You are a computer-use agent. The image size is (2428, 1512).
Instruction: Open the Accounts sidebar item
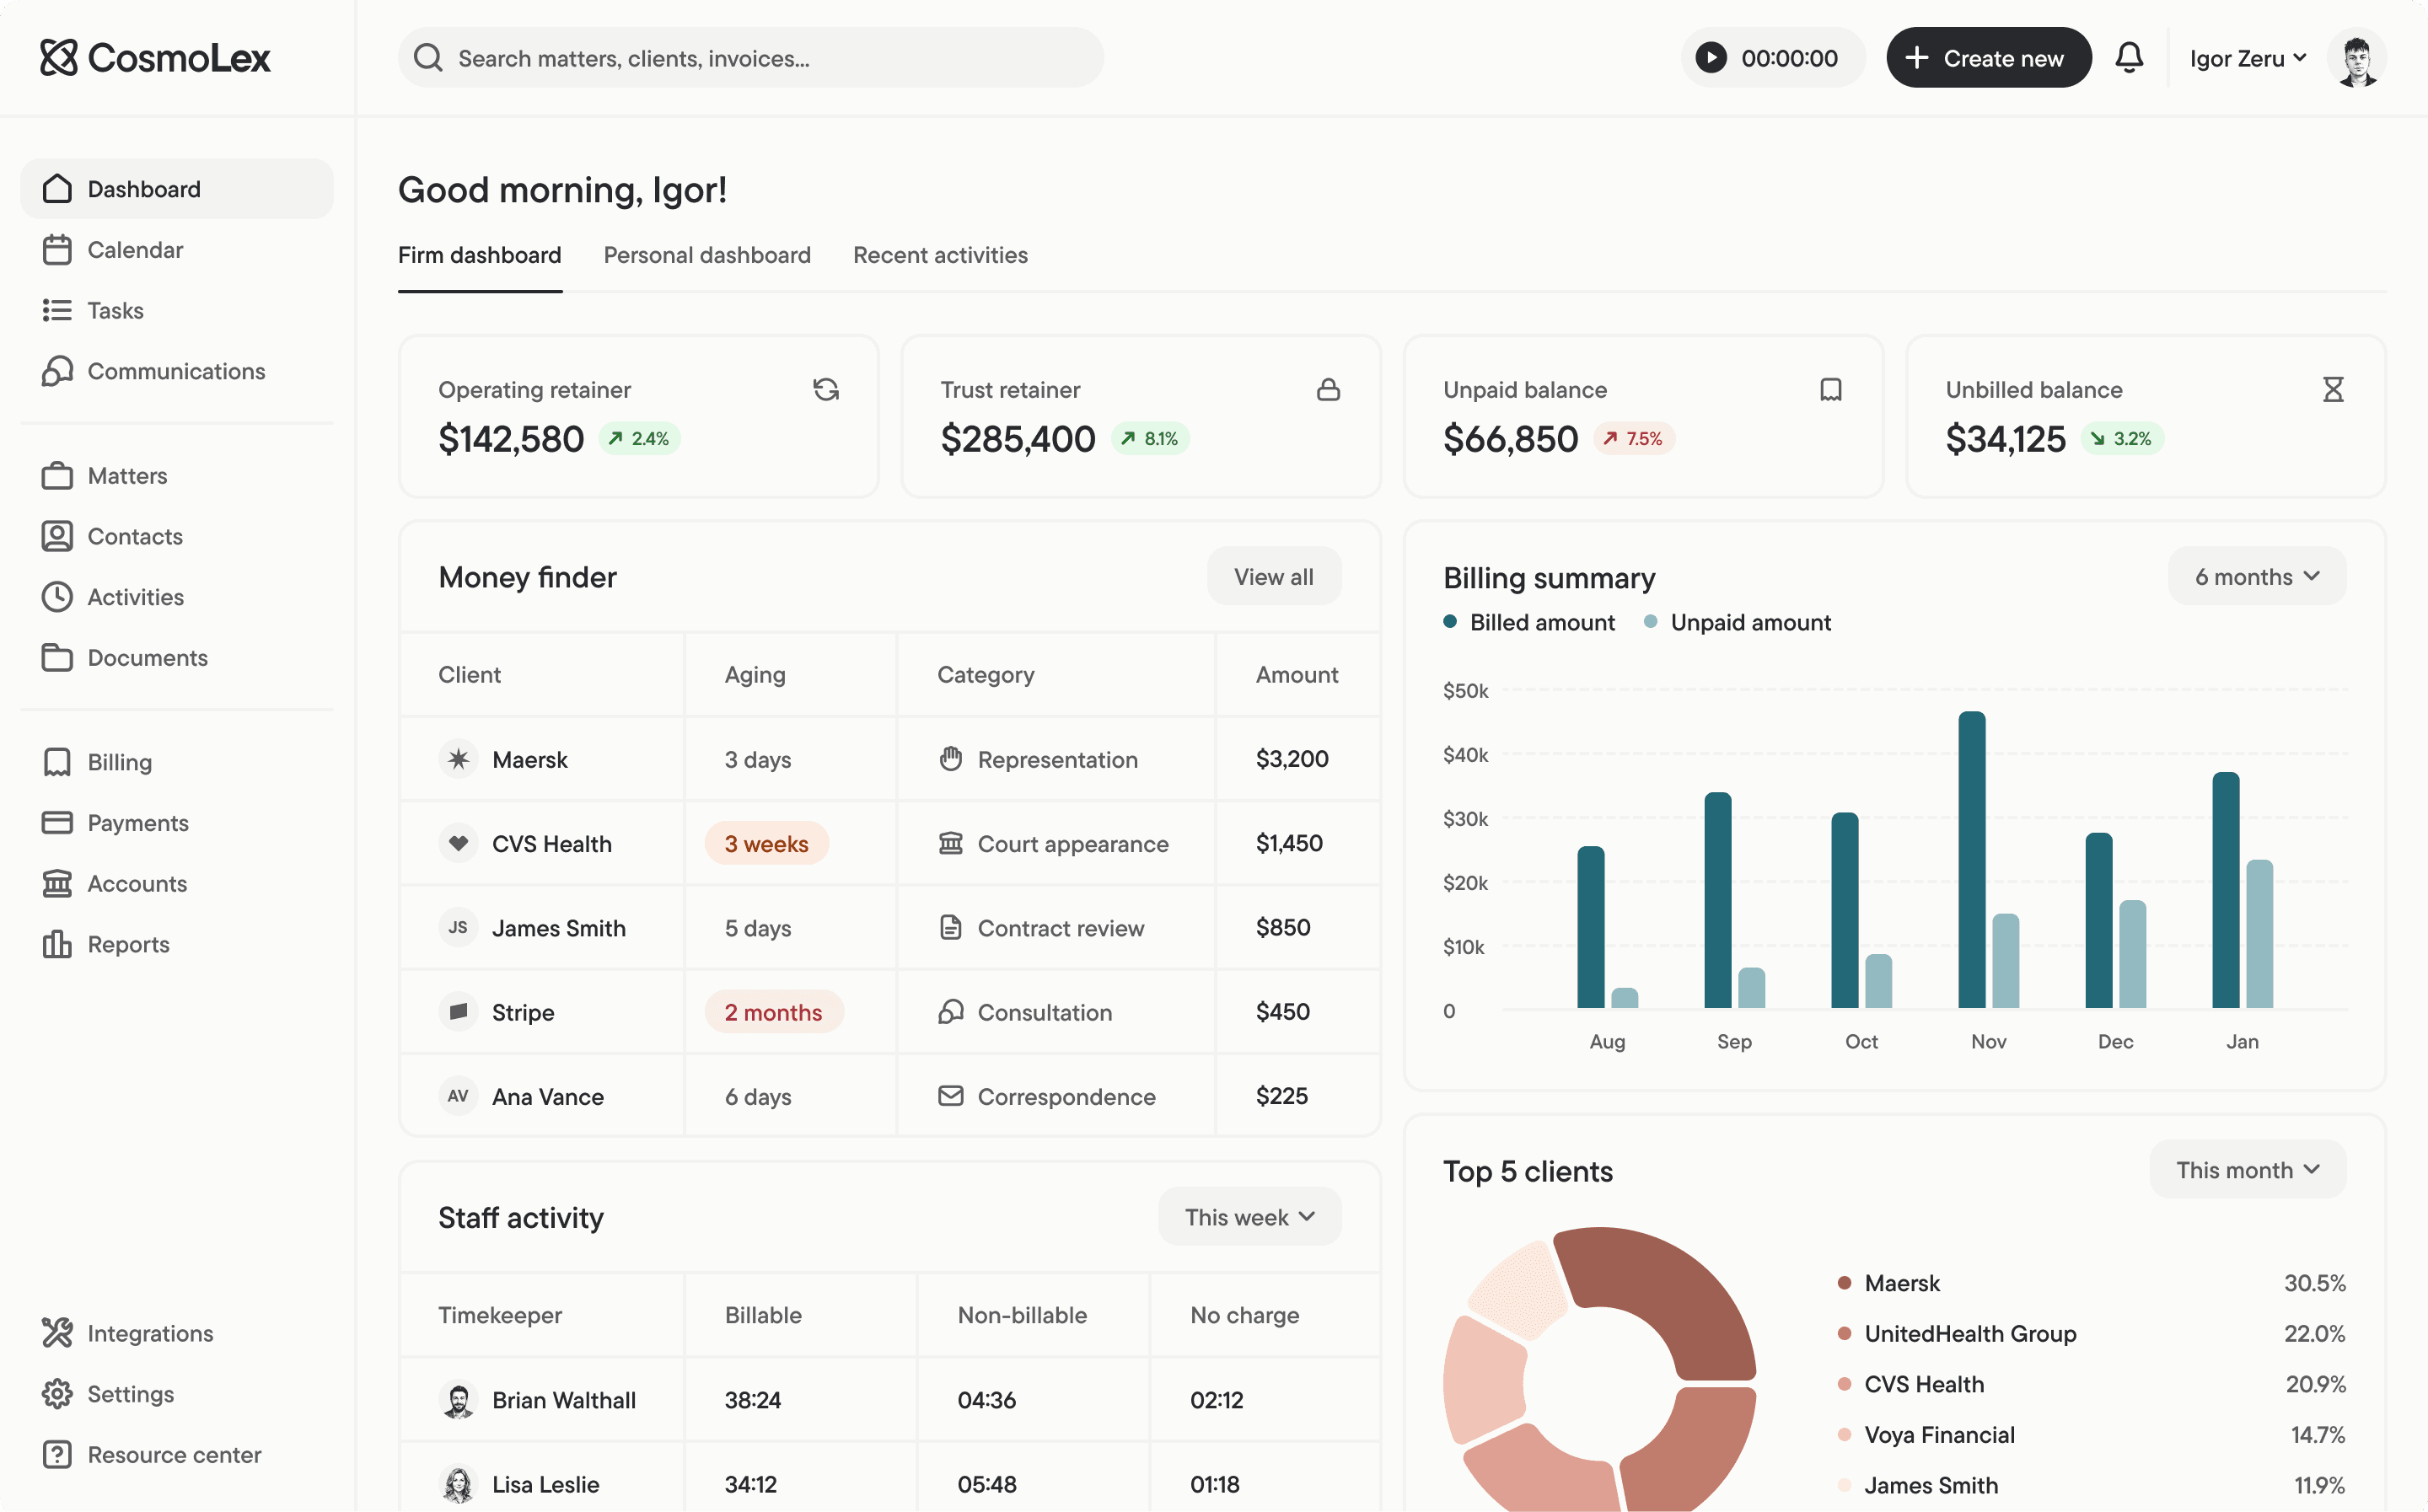click(x=137, y=883)
